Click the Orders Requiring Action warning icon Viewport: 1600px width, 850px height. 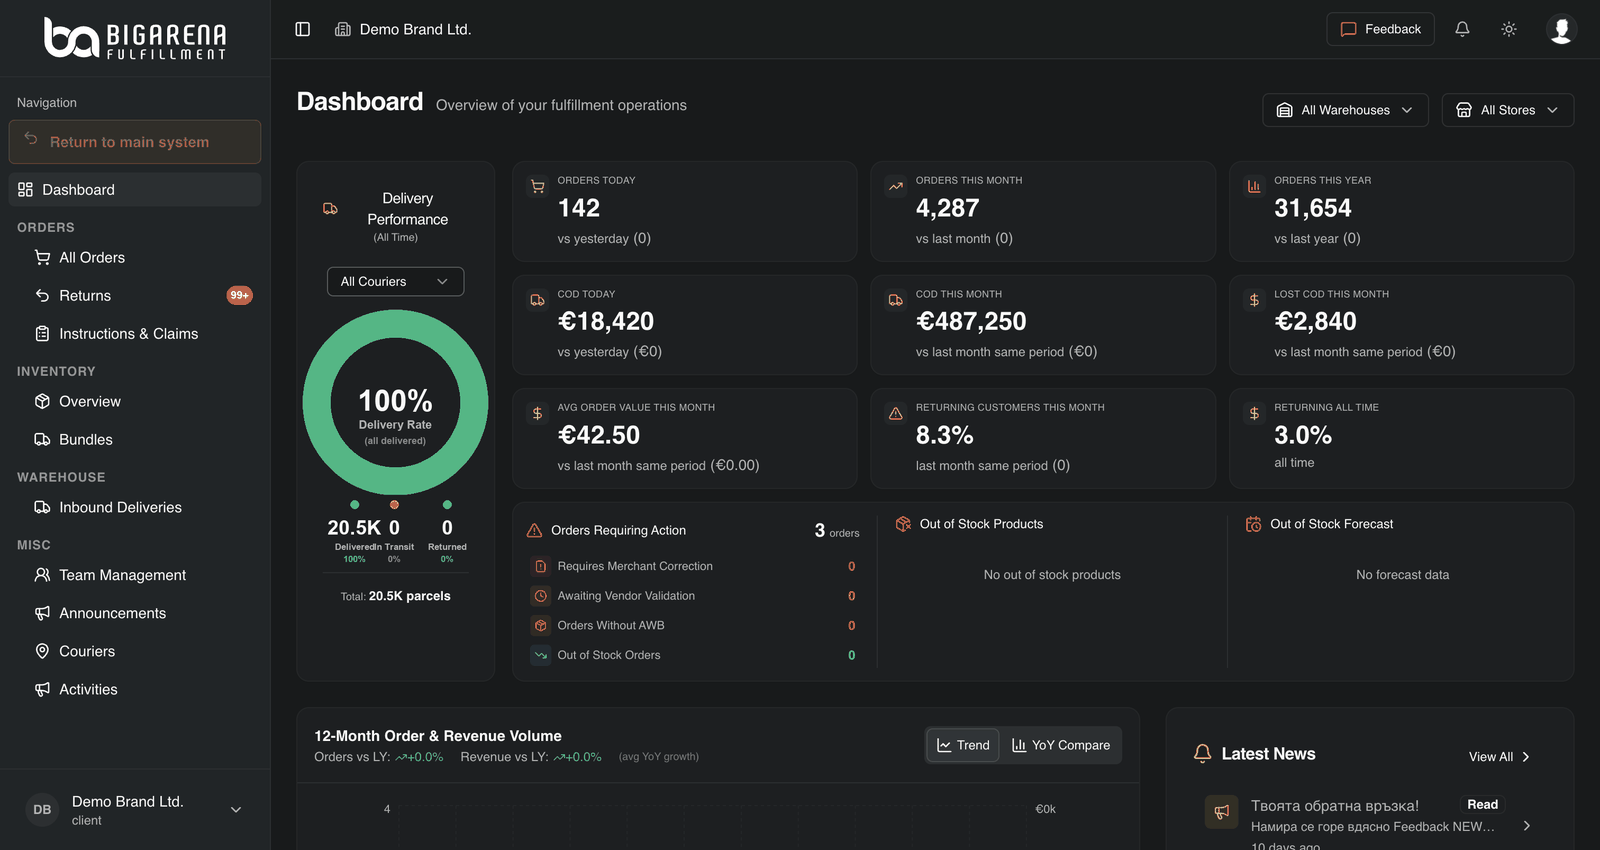pos(535,530)
